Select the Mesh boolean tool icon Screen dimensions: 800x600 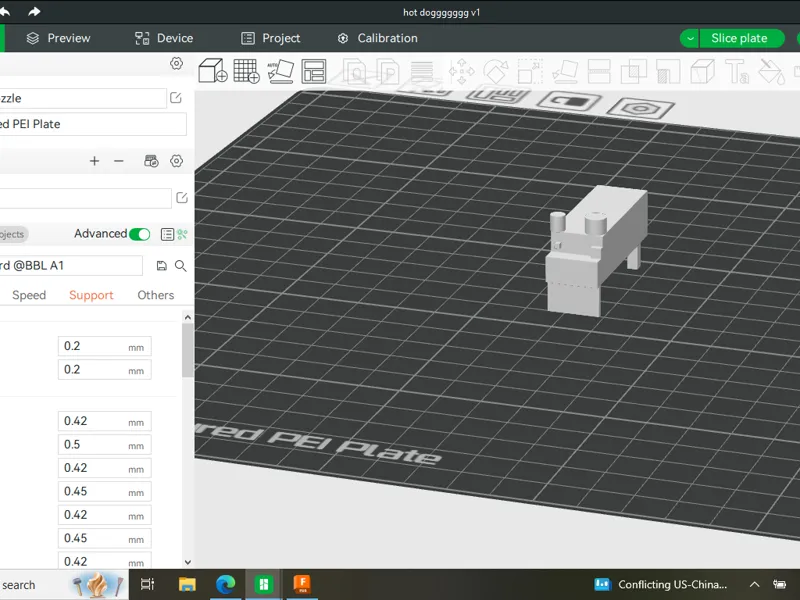(x=634, y=71)
